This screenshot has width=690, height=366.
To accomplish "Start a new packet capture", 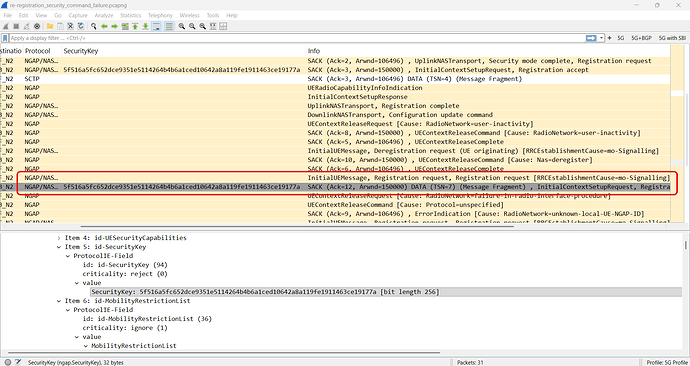I will [6, 26].
